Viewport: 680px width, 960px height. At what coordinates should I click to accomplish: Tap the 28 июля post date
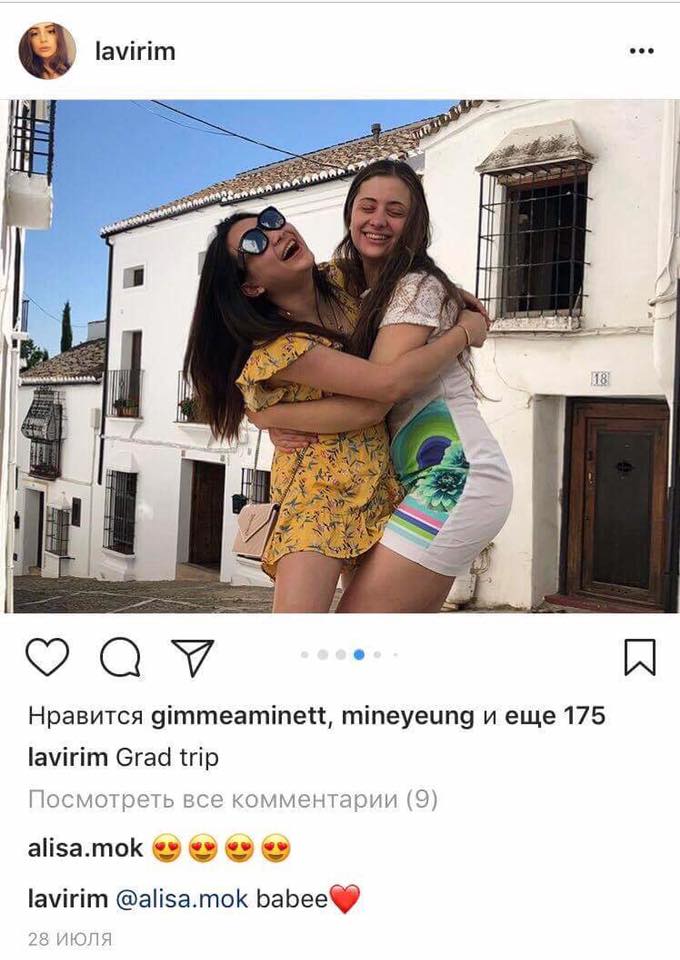tap(70, 939)
